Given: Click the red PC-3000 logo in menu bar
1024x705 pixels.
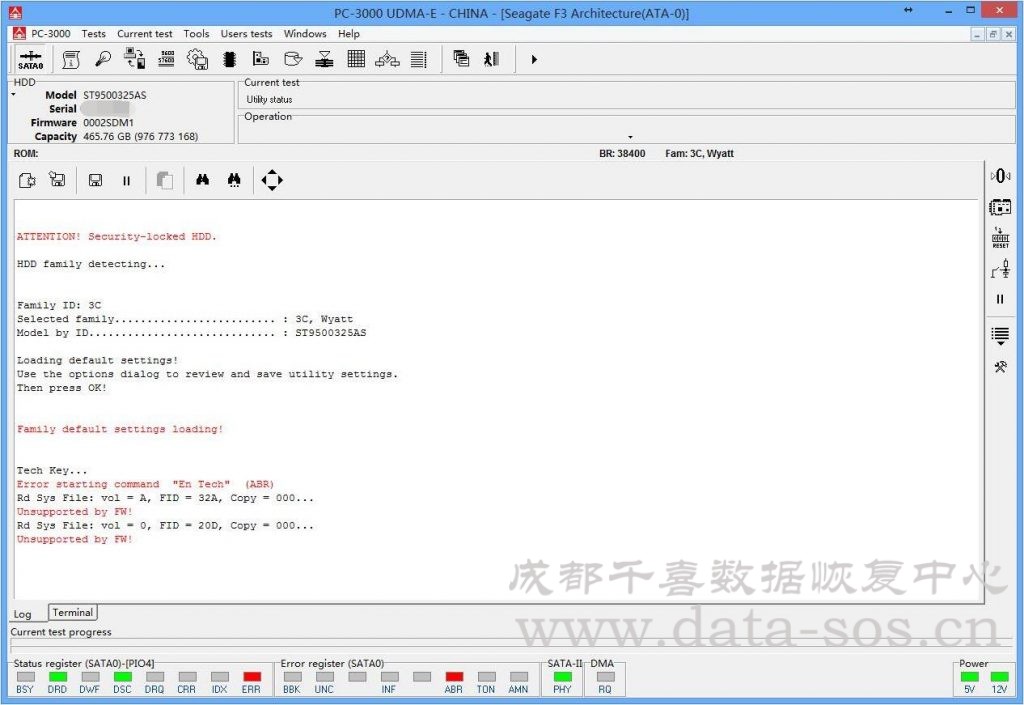Looking at the screenshot, I should point(20,33).
